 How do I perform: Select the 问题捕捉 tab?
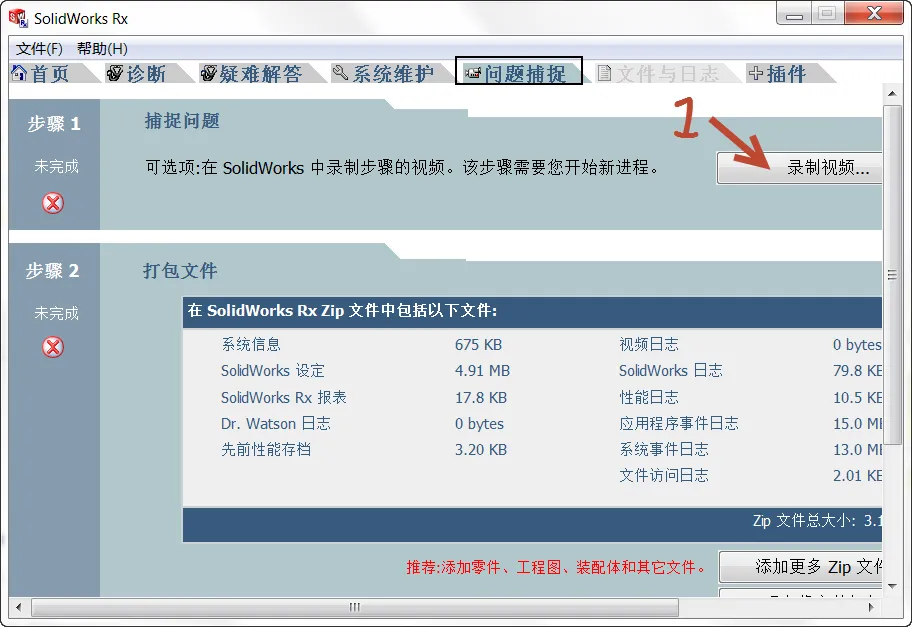pyautogui.click(x=518, y=71)
